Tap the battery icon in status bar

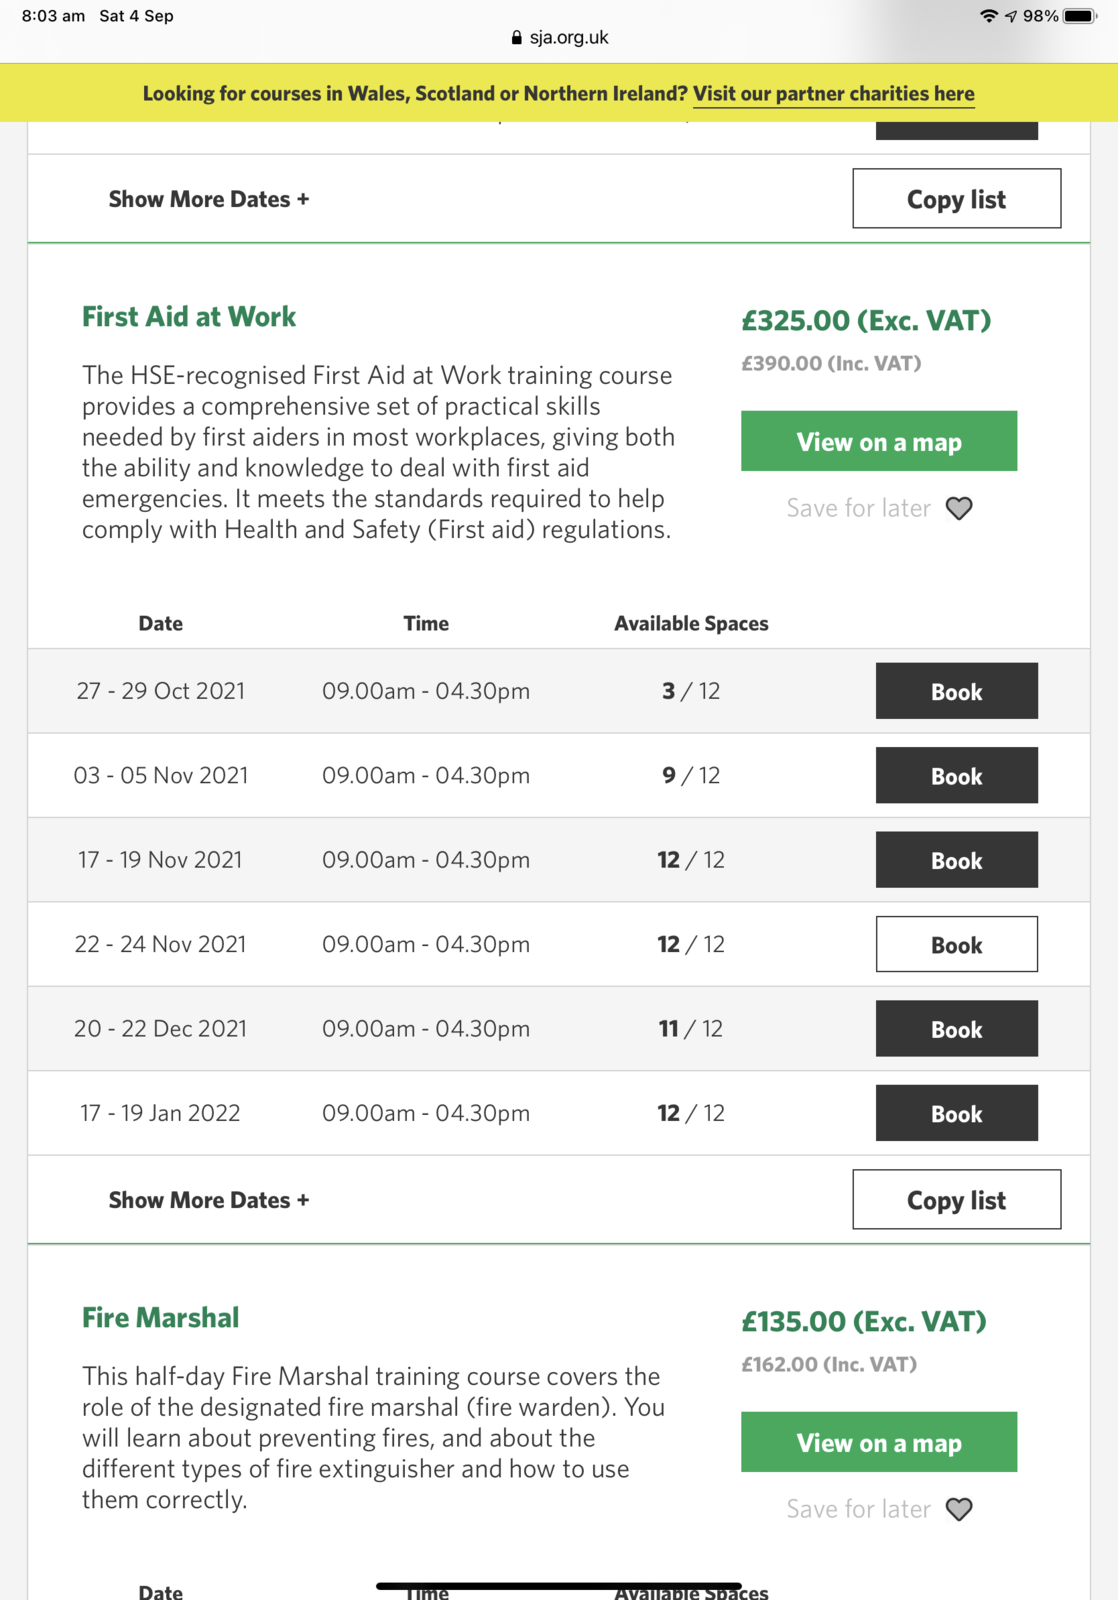pos(1080,16)
